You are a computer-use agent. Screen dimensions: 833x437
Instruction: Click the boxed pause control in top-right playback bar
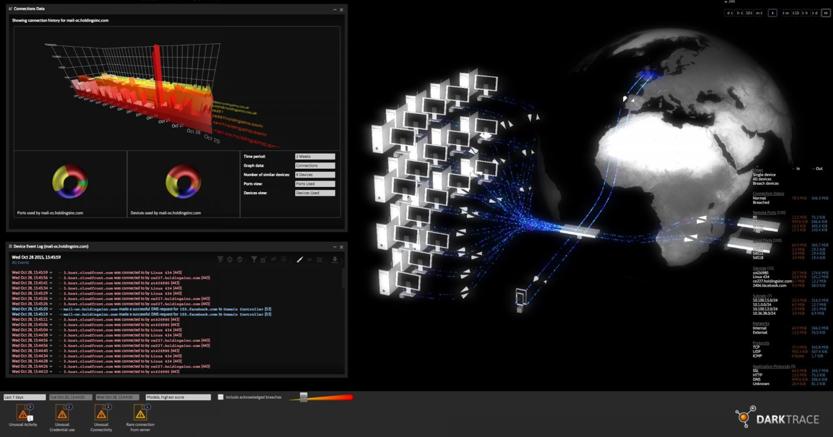[x=772, y=13]
